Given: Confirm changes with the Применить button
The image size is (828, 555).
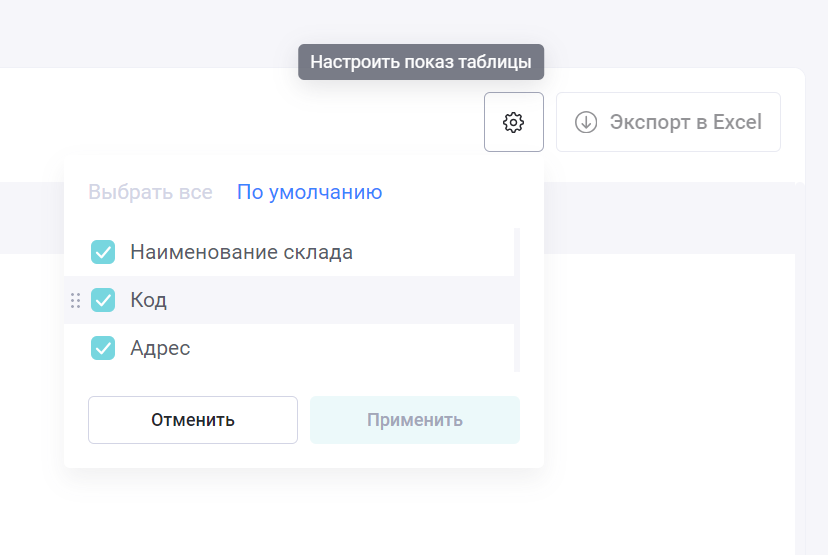Looking at the screenshot, I should click(415, 420).
